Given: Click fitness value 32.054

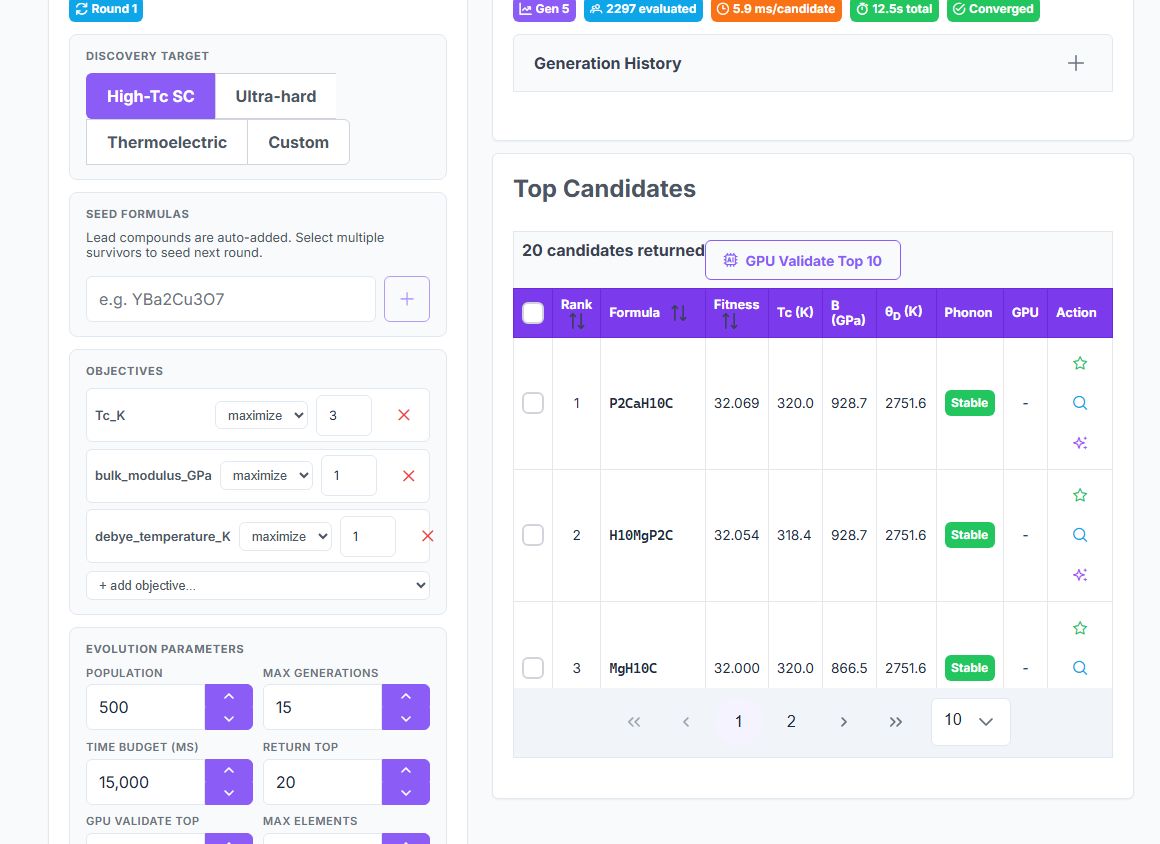Looking at the screenshot, I should (x=736, y=535).
